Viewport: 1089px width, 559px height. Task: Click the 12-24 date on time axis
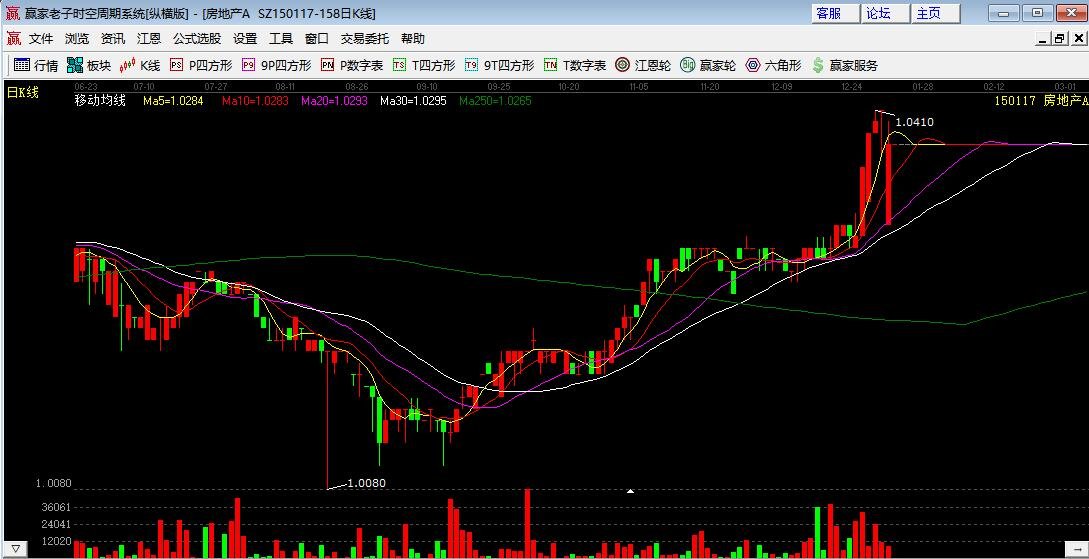click(851, 87)
